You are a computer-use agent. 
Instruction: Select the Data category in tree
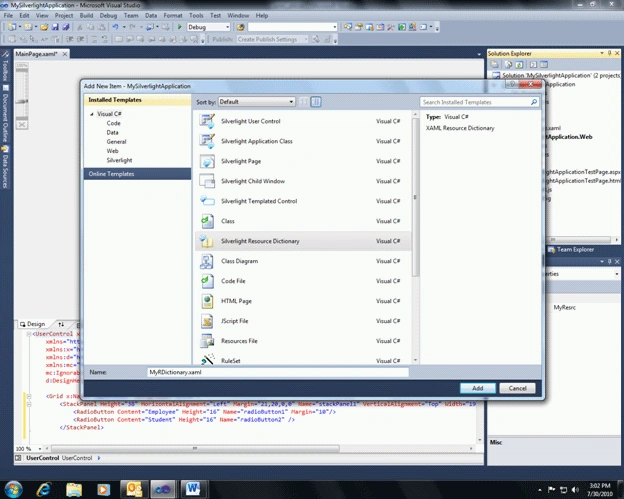(x=112, y=133)
